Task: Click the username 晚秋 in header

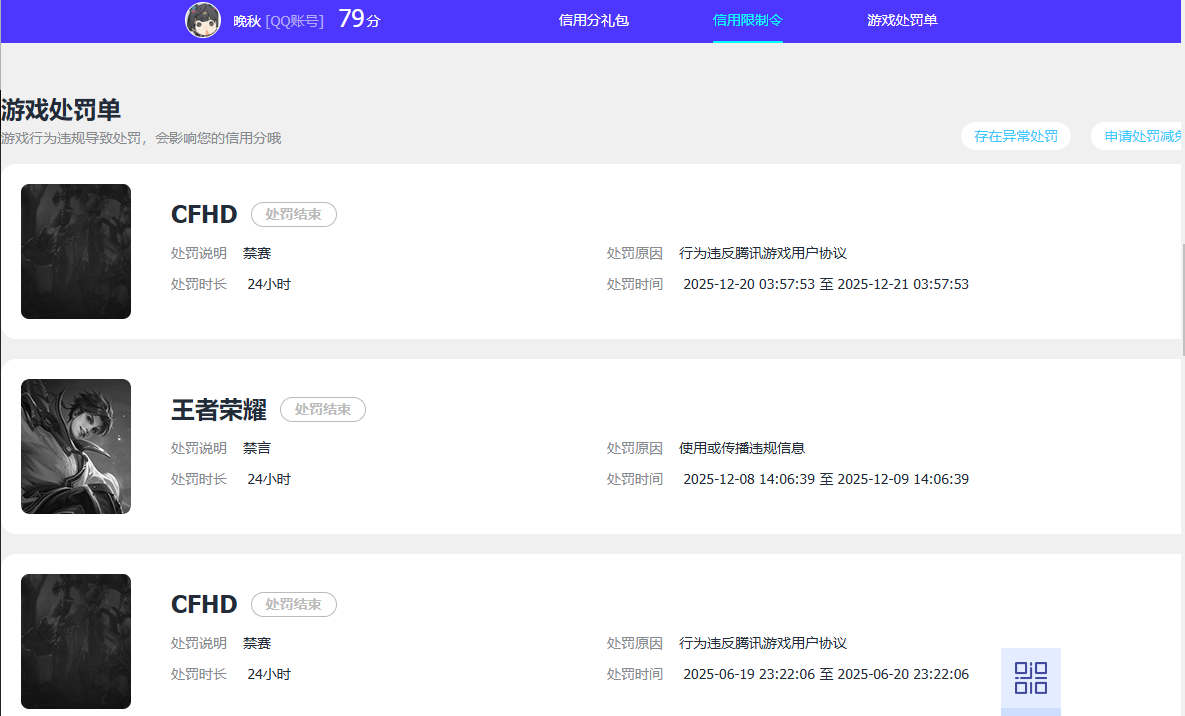Action: [x=246, y=21]
